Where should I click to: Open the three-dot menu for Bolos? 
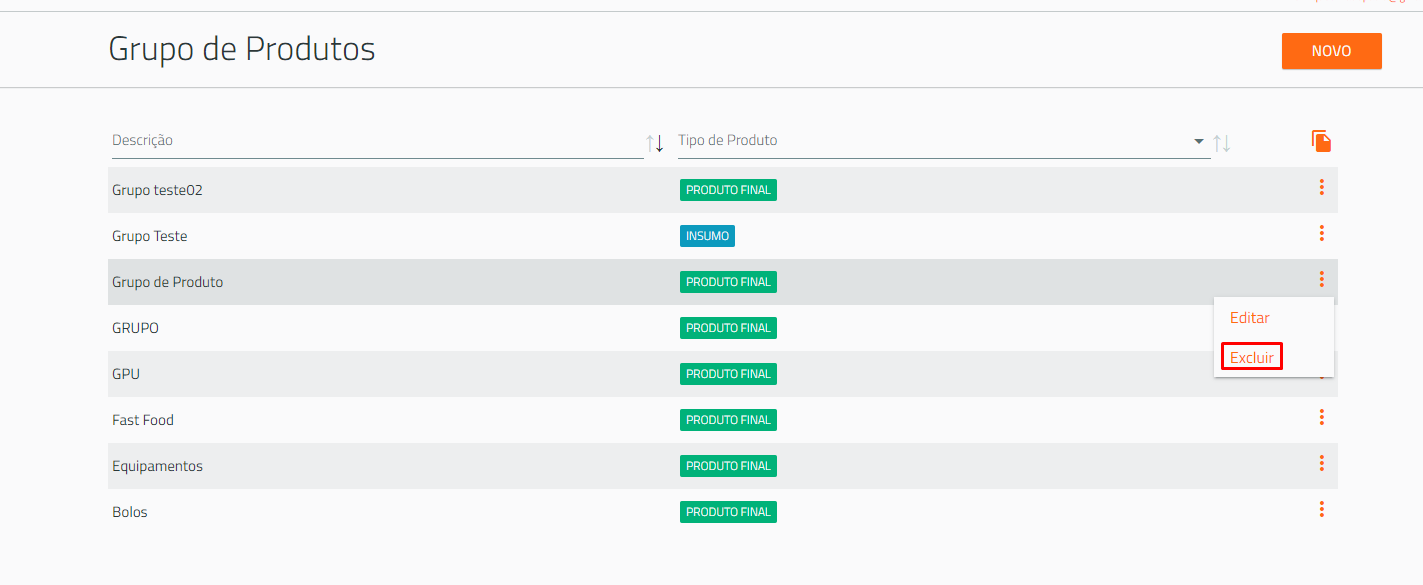pos(1321,509)
